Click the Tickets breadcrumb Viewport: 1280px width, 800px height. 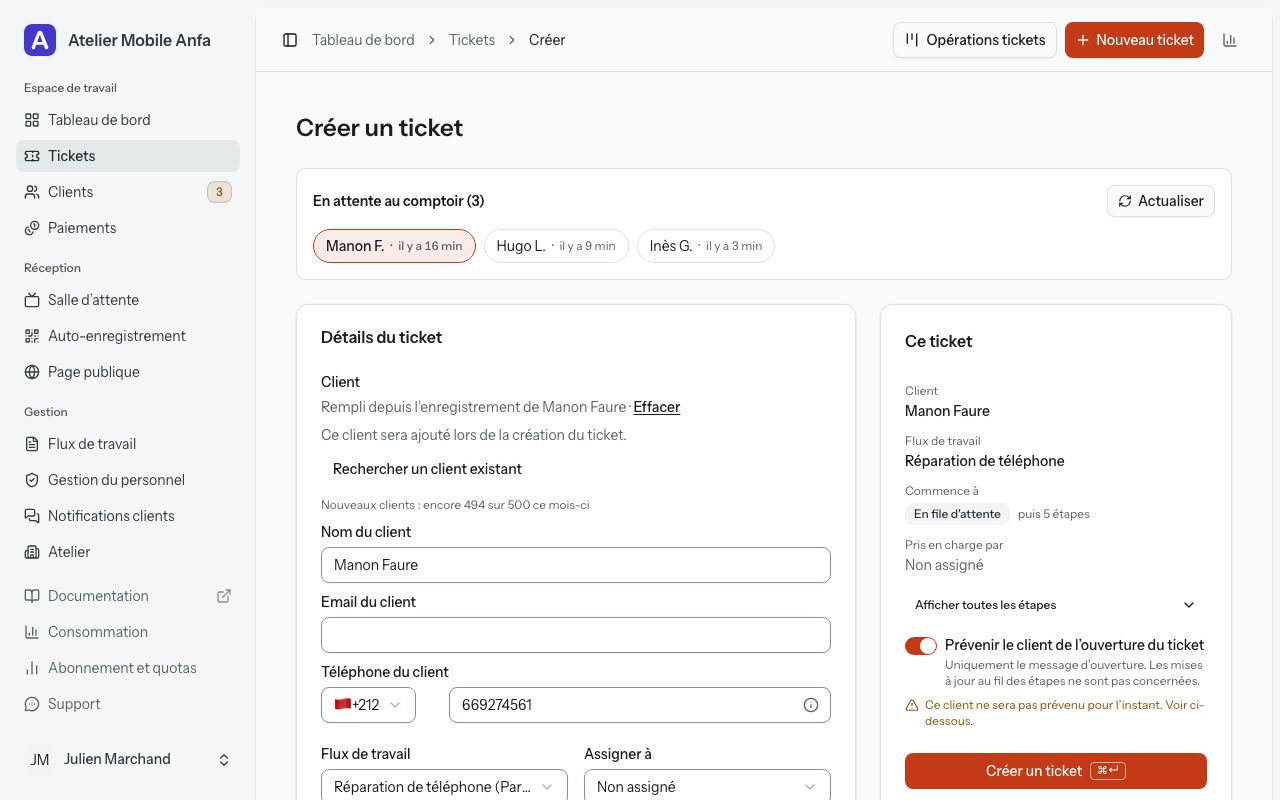click(472, 40)
